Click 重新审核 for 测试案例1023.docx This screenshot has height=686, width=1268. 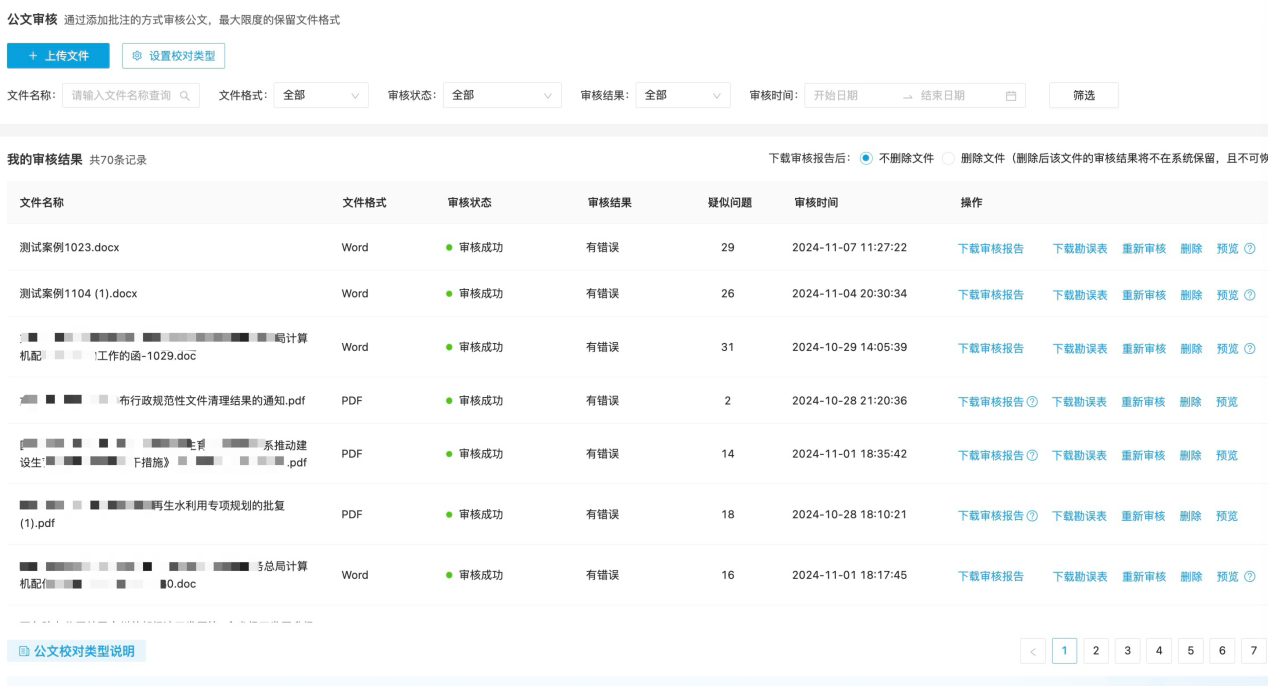(1144, 248)
